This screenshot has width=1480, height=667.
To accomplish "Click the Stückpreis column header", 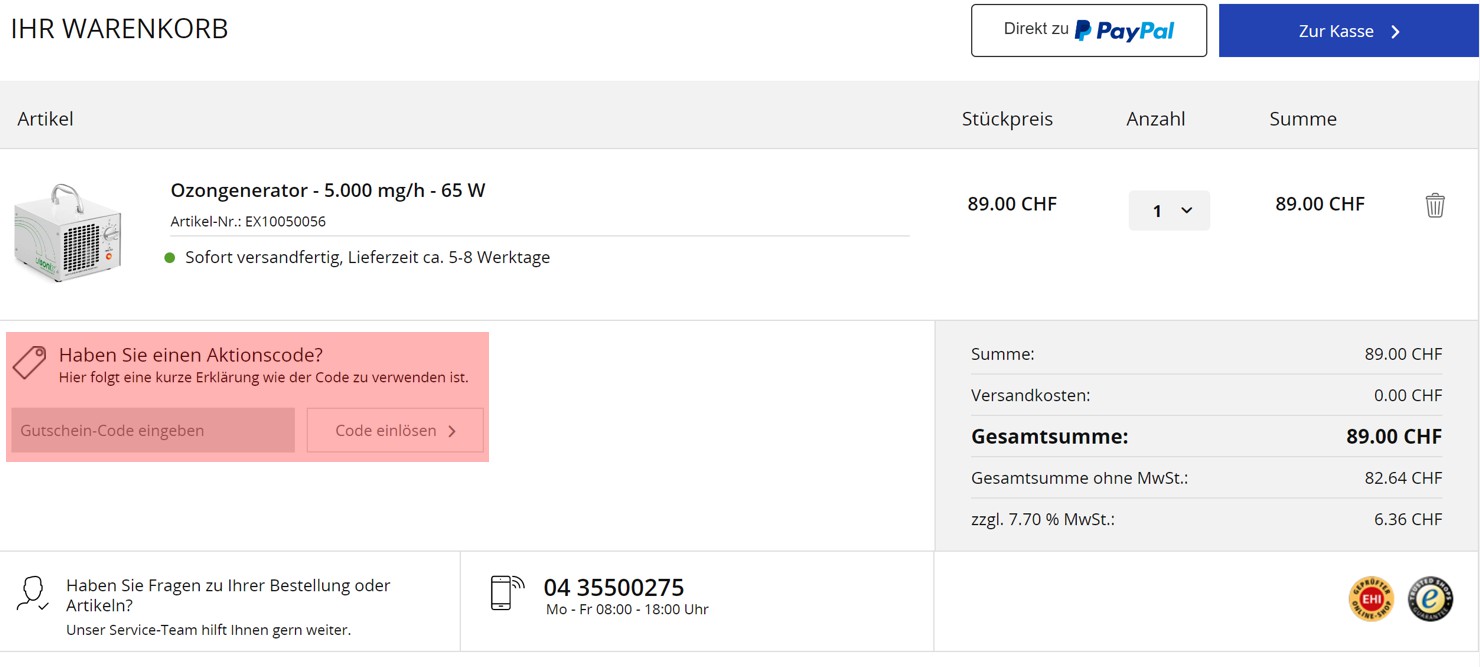I will [x=1007, y=119].
